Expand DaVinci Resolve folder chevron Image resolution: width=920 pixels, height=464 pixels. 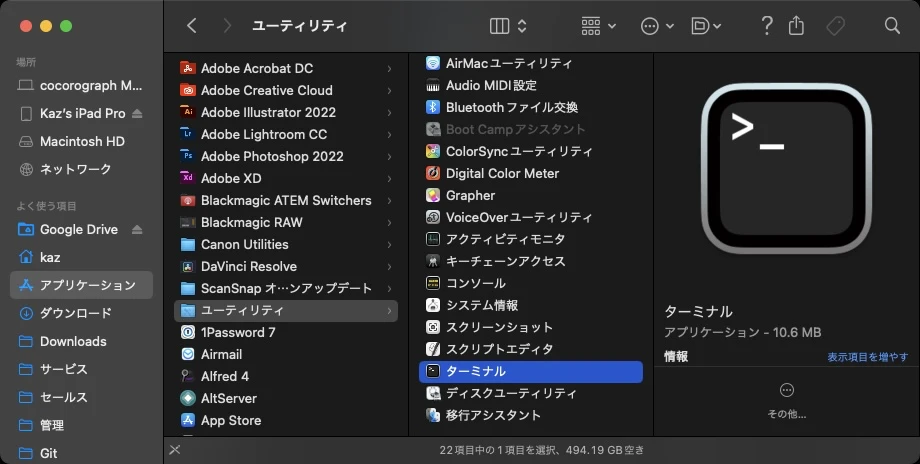click(389, 266)
